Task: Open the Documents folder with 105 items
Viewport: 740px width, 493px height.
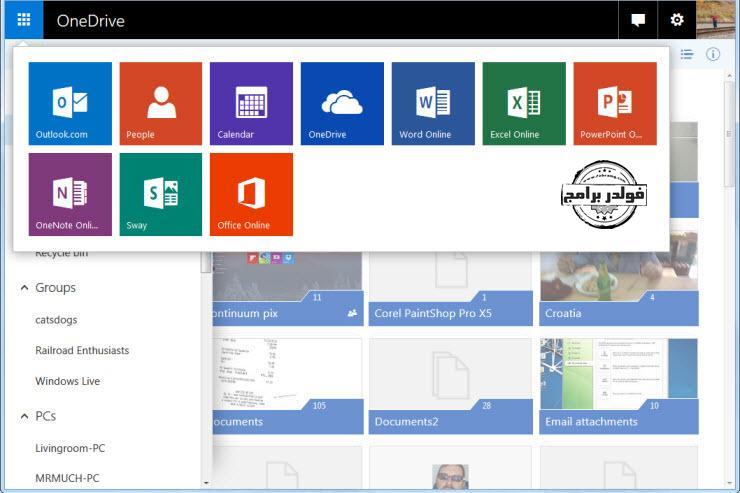Action: click(x=288, y=386)
